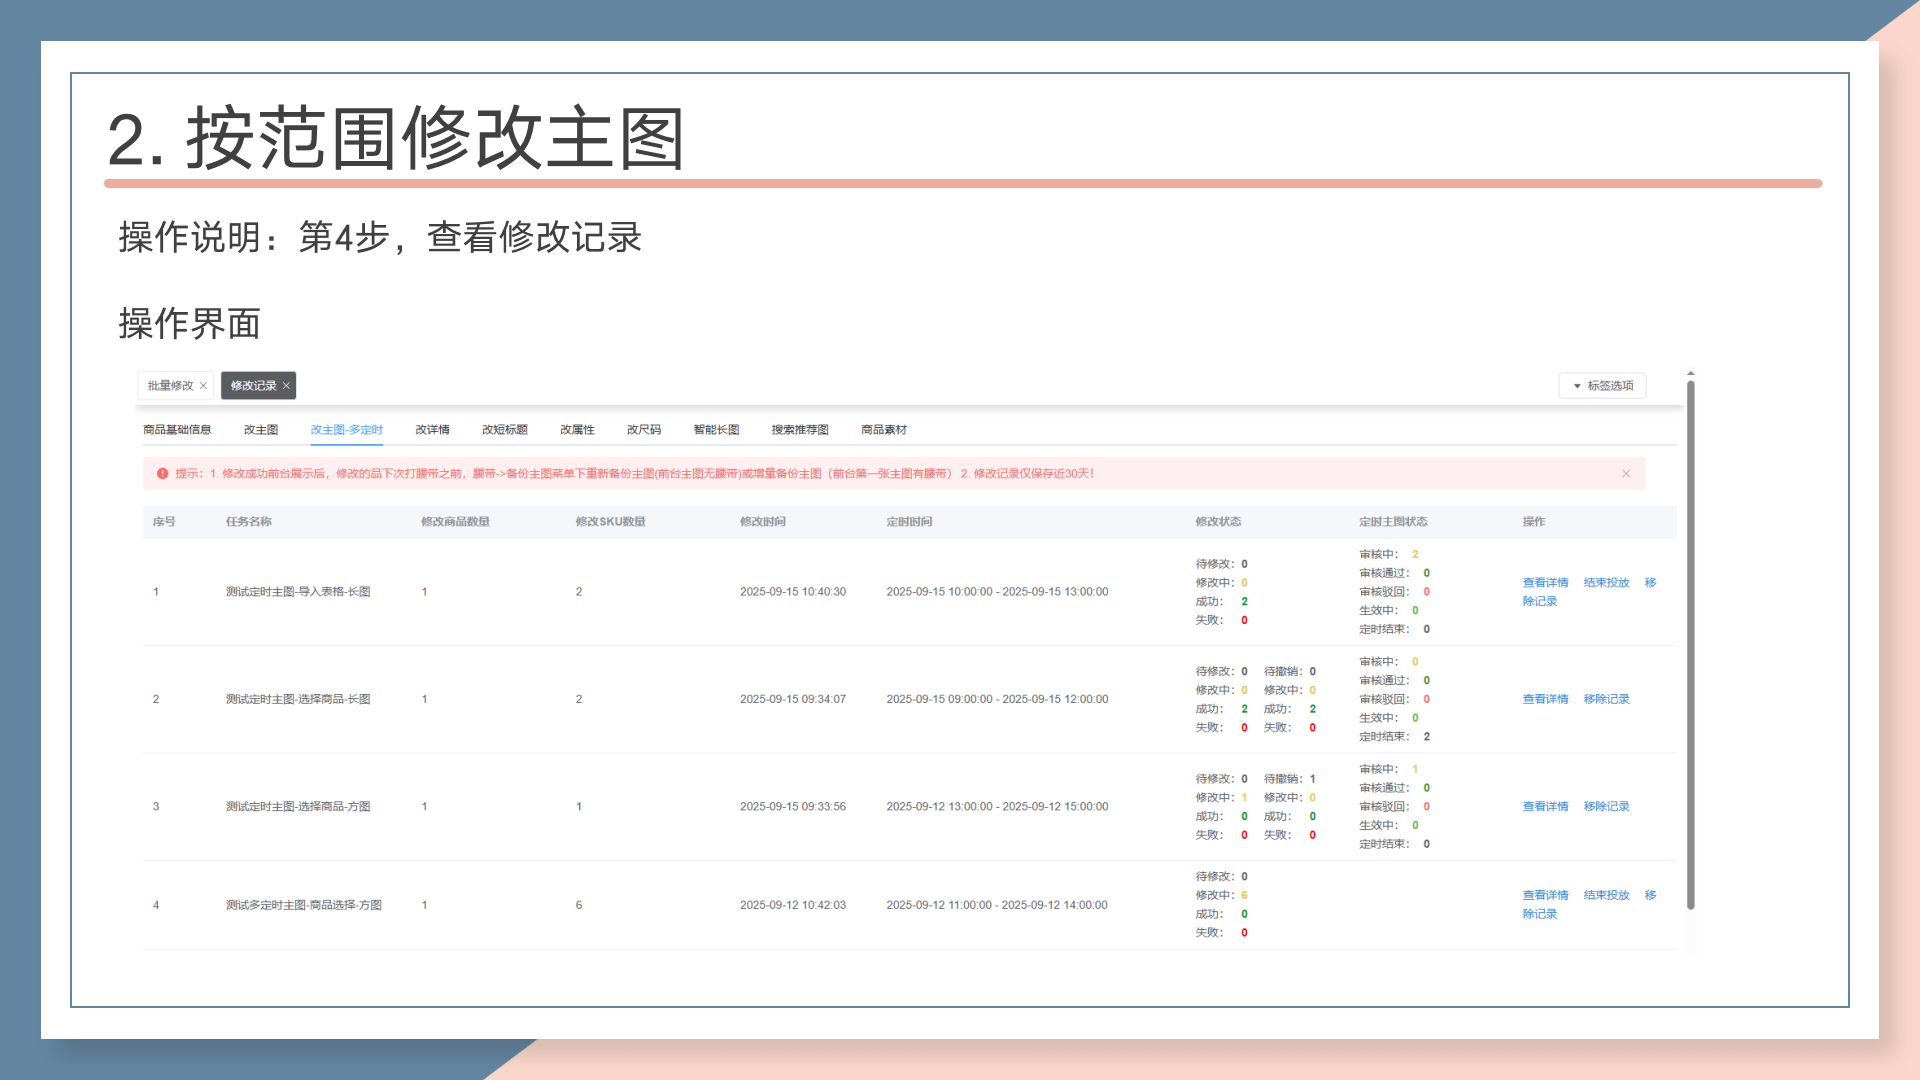This screenshot has width=1920, height=1080.
Task: Click 查看详情 for the first record
Action: [x=1545, y=583]
